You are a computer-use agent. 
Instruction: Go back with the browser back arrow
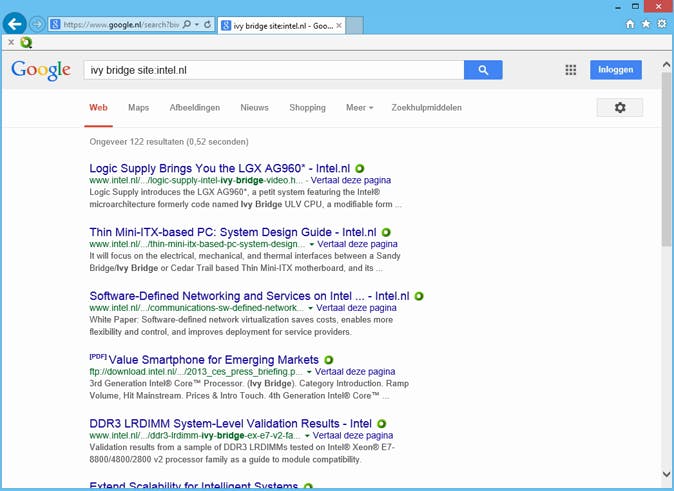pos(15,24)
